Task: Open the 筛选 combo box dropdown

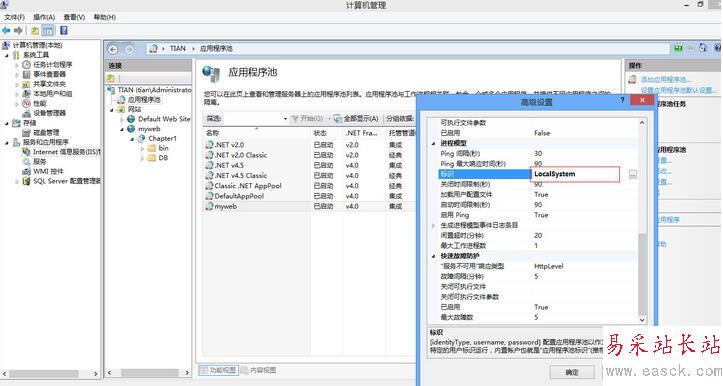Action: (285, 119)
